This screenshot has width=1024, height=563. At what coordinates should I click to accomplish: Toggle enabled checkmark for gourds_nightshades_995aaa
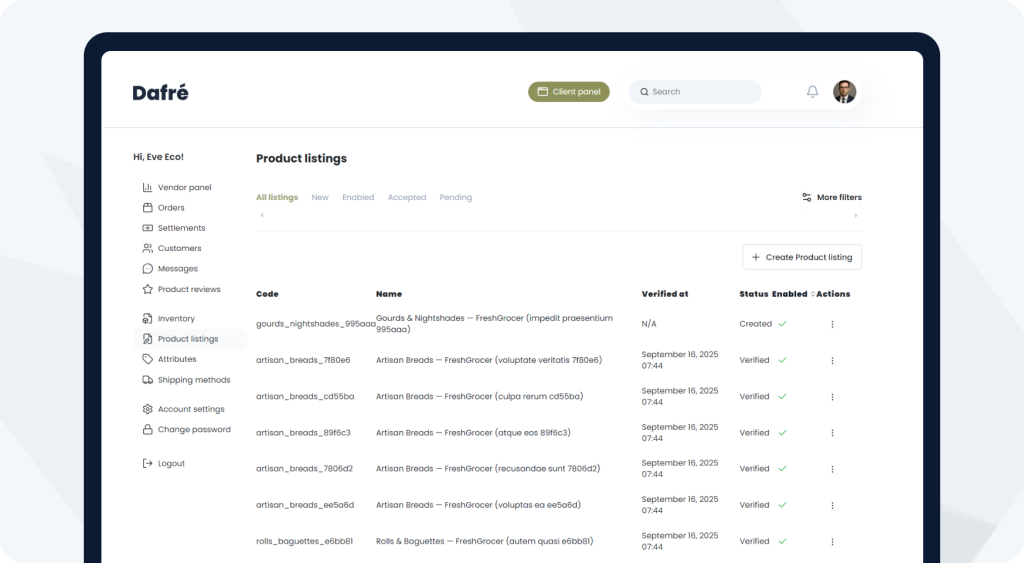point(782,324)
